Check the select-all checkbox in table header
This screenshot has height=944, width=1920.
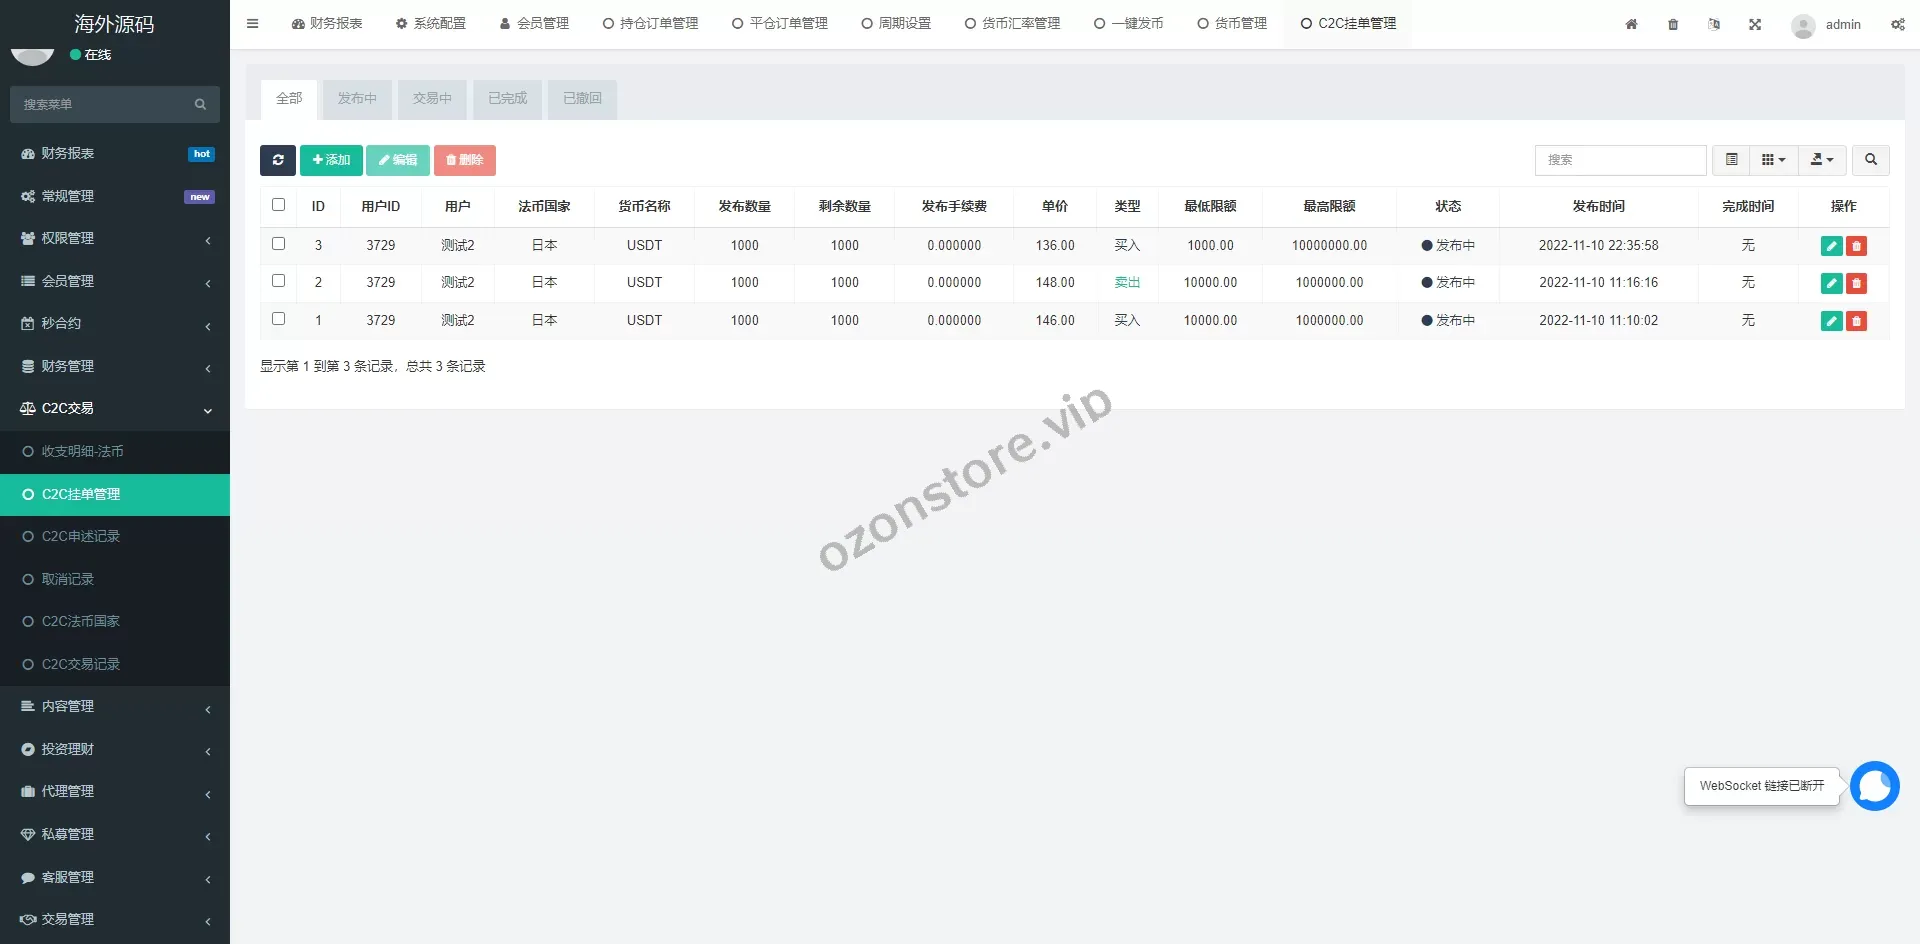coord(279,205)
